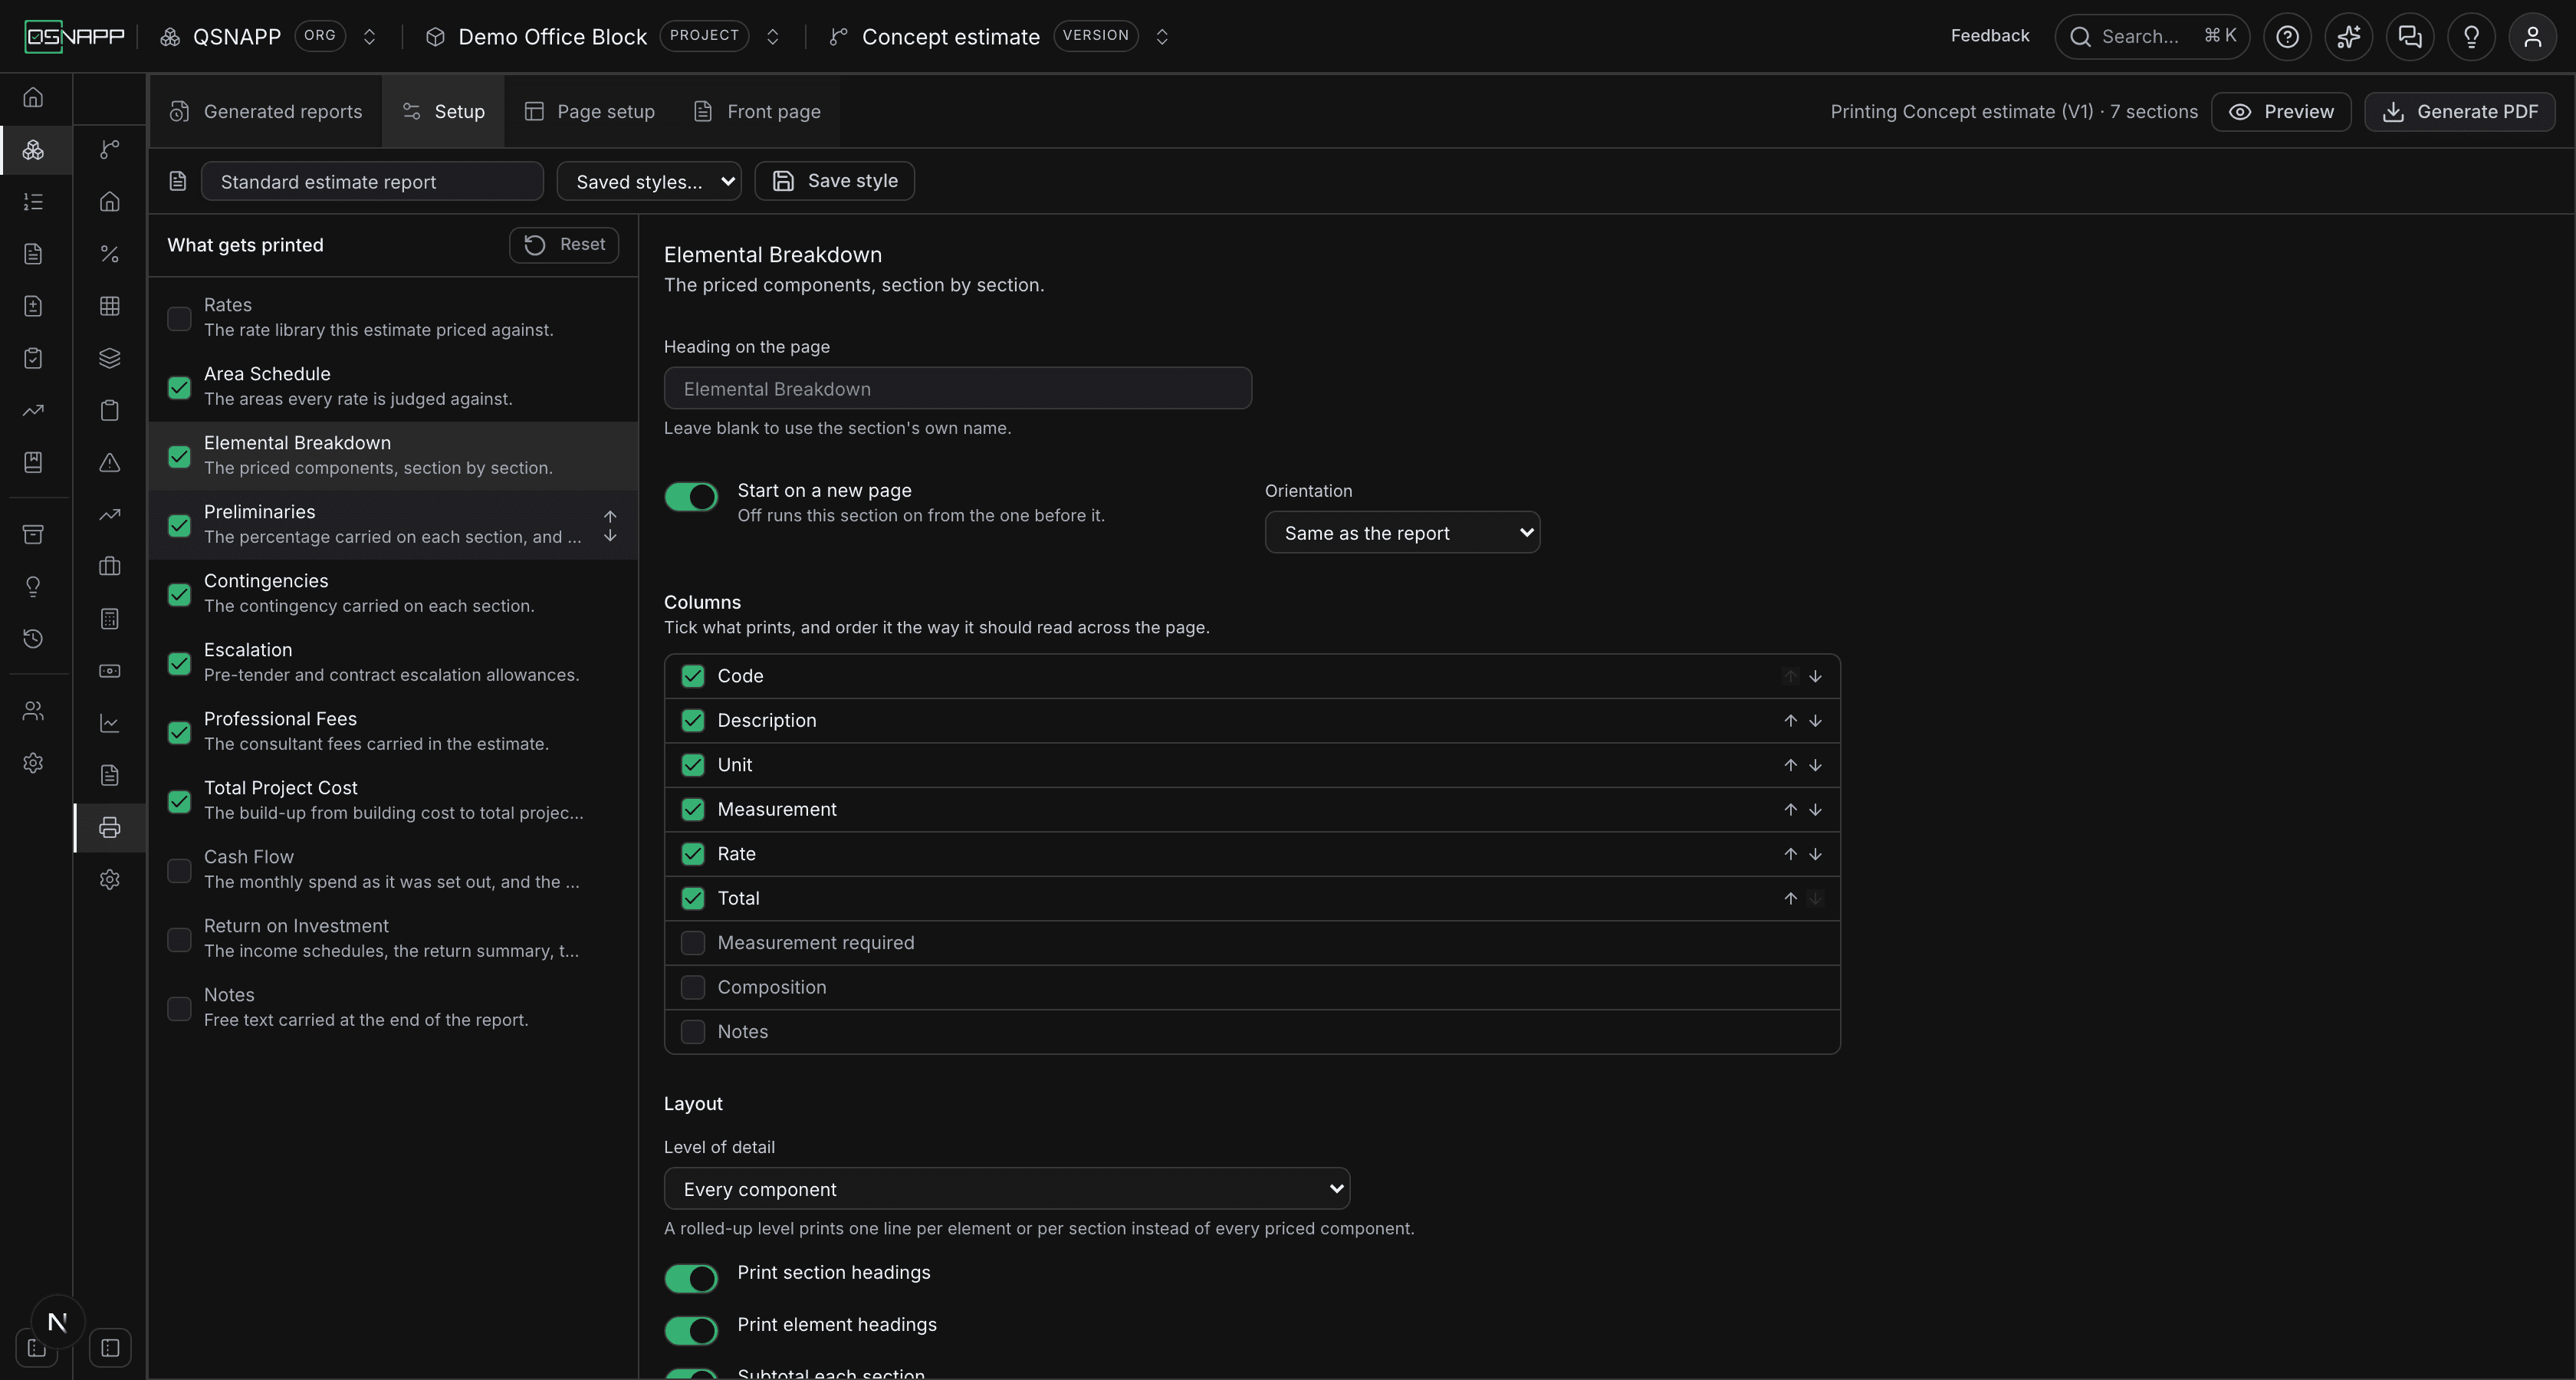Click the lightbulb icon in top bar
This screenshot has height=1380, width=2576.
(x=2471, y=37)
